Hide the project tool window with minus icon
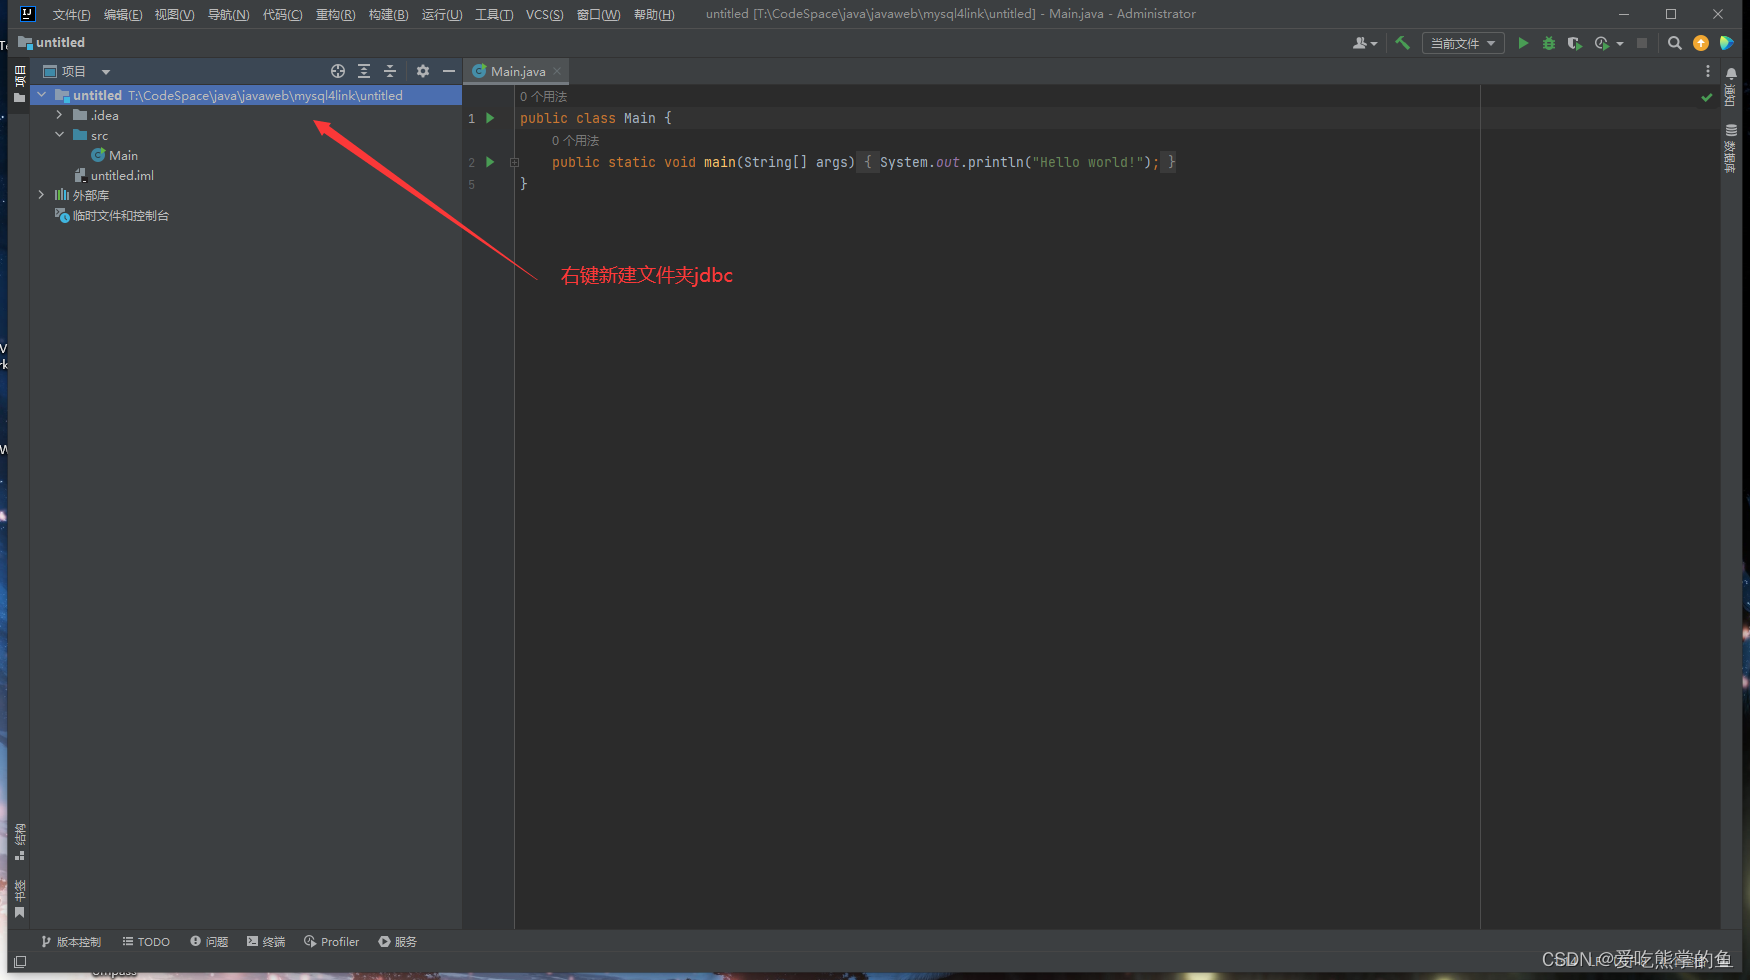The height and width of the screenshot is (980, 1750). click(x=449, y=71)
